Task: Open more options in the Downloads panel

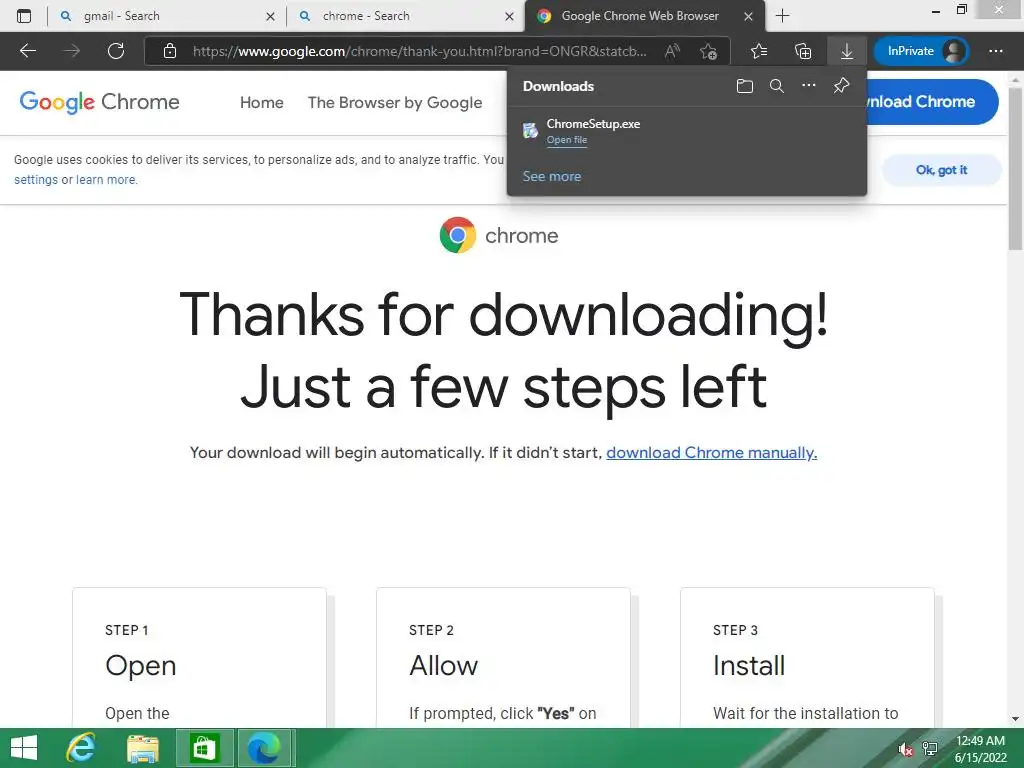Action: (808, 86)
